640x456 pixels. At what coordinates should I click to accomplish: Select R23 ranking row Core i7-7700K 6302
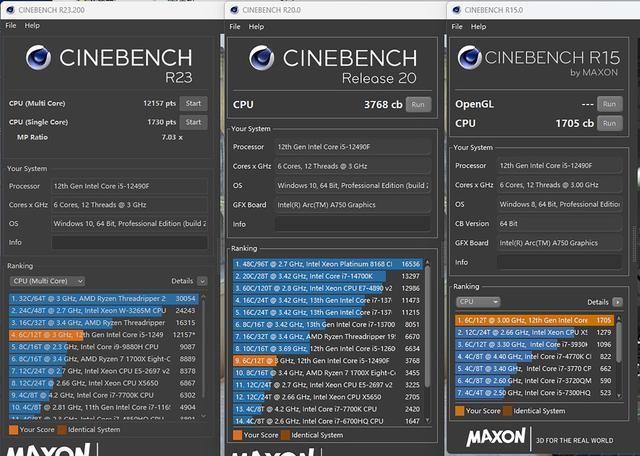tap(104, 395)
